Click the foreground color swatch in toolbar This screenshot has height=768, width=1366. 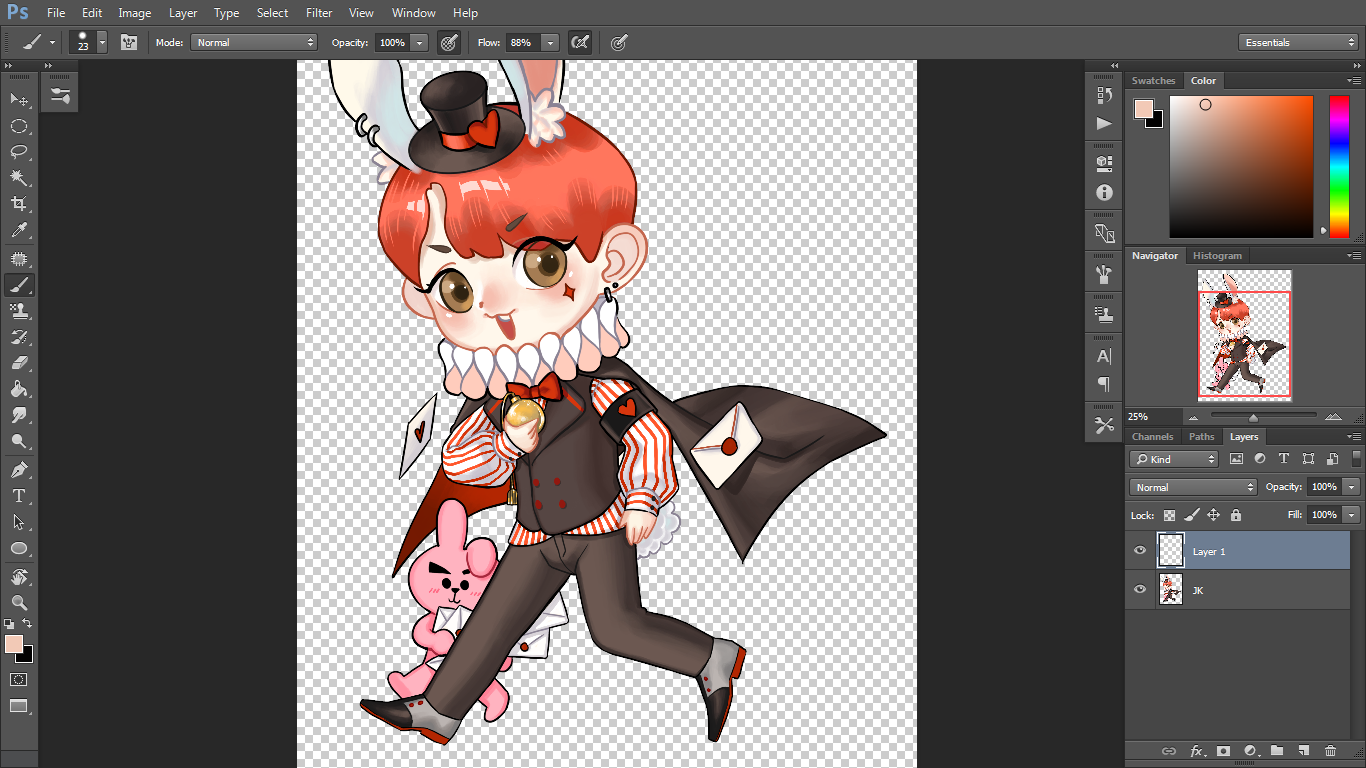tap(14, 644)
